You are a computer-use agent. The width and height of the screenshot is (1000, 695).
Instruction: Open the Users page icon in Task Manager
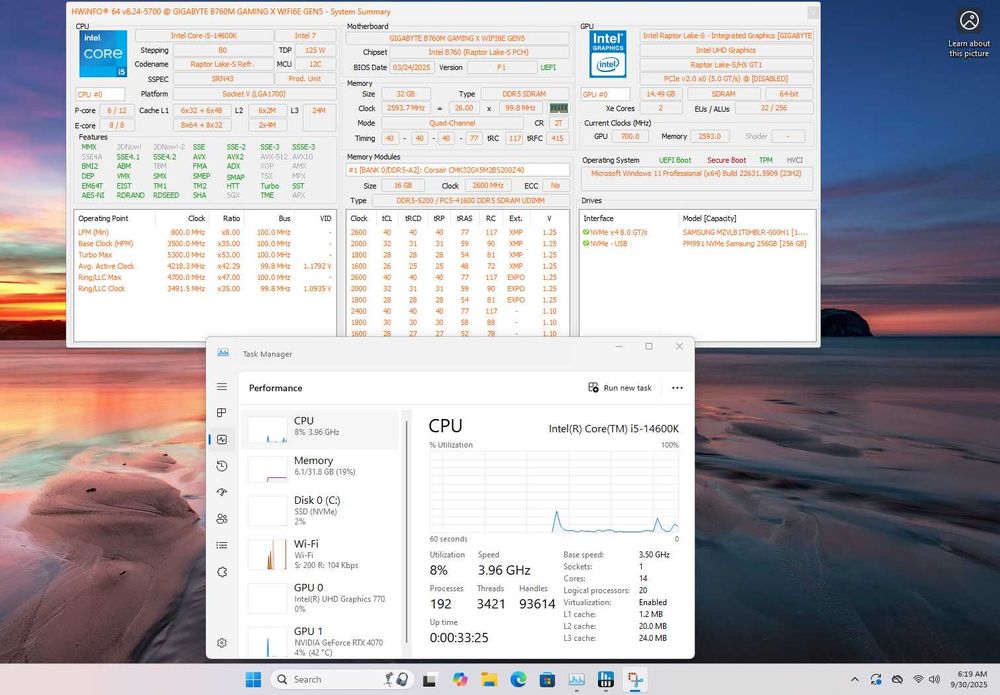pos(222,519)
